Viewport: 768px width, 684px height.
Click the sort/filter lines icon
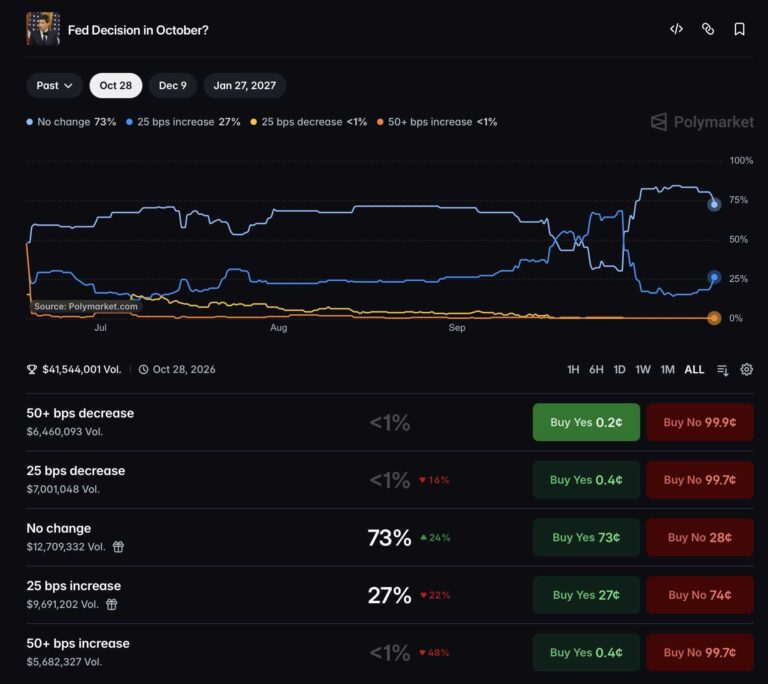722,370
